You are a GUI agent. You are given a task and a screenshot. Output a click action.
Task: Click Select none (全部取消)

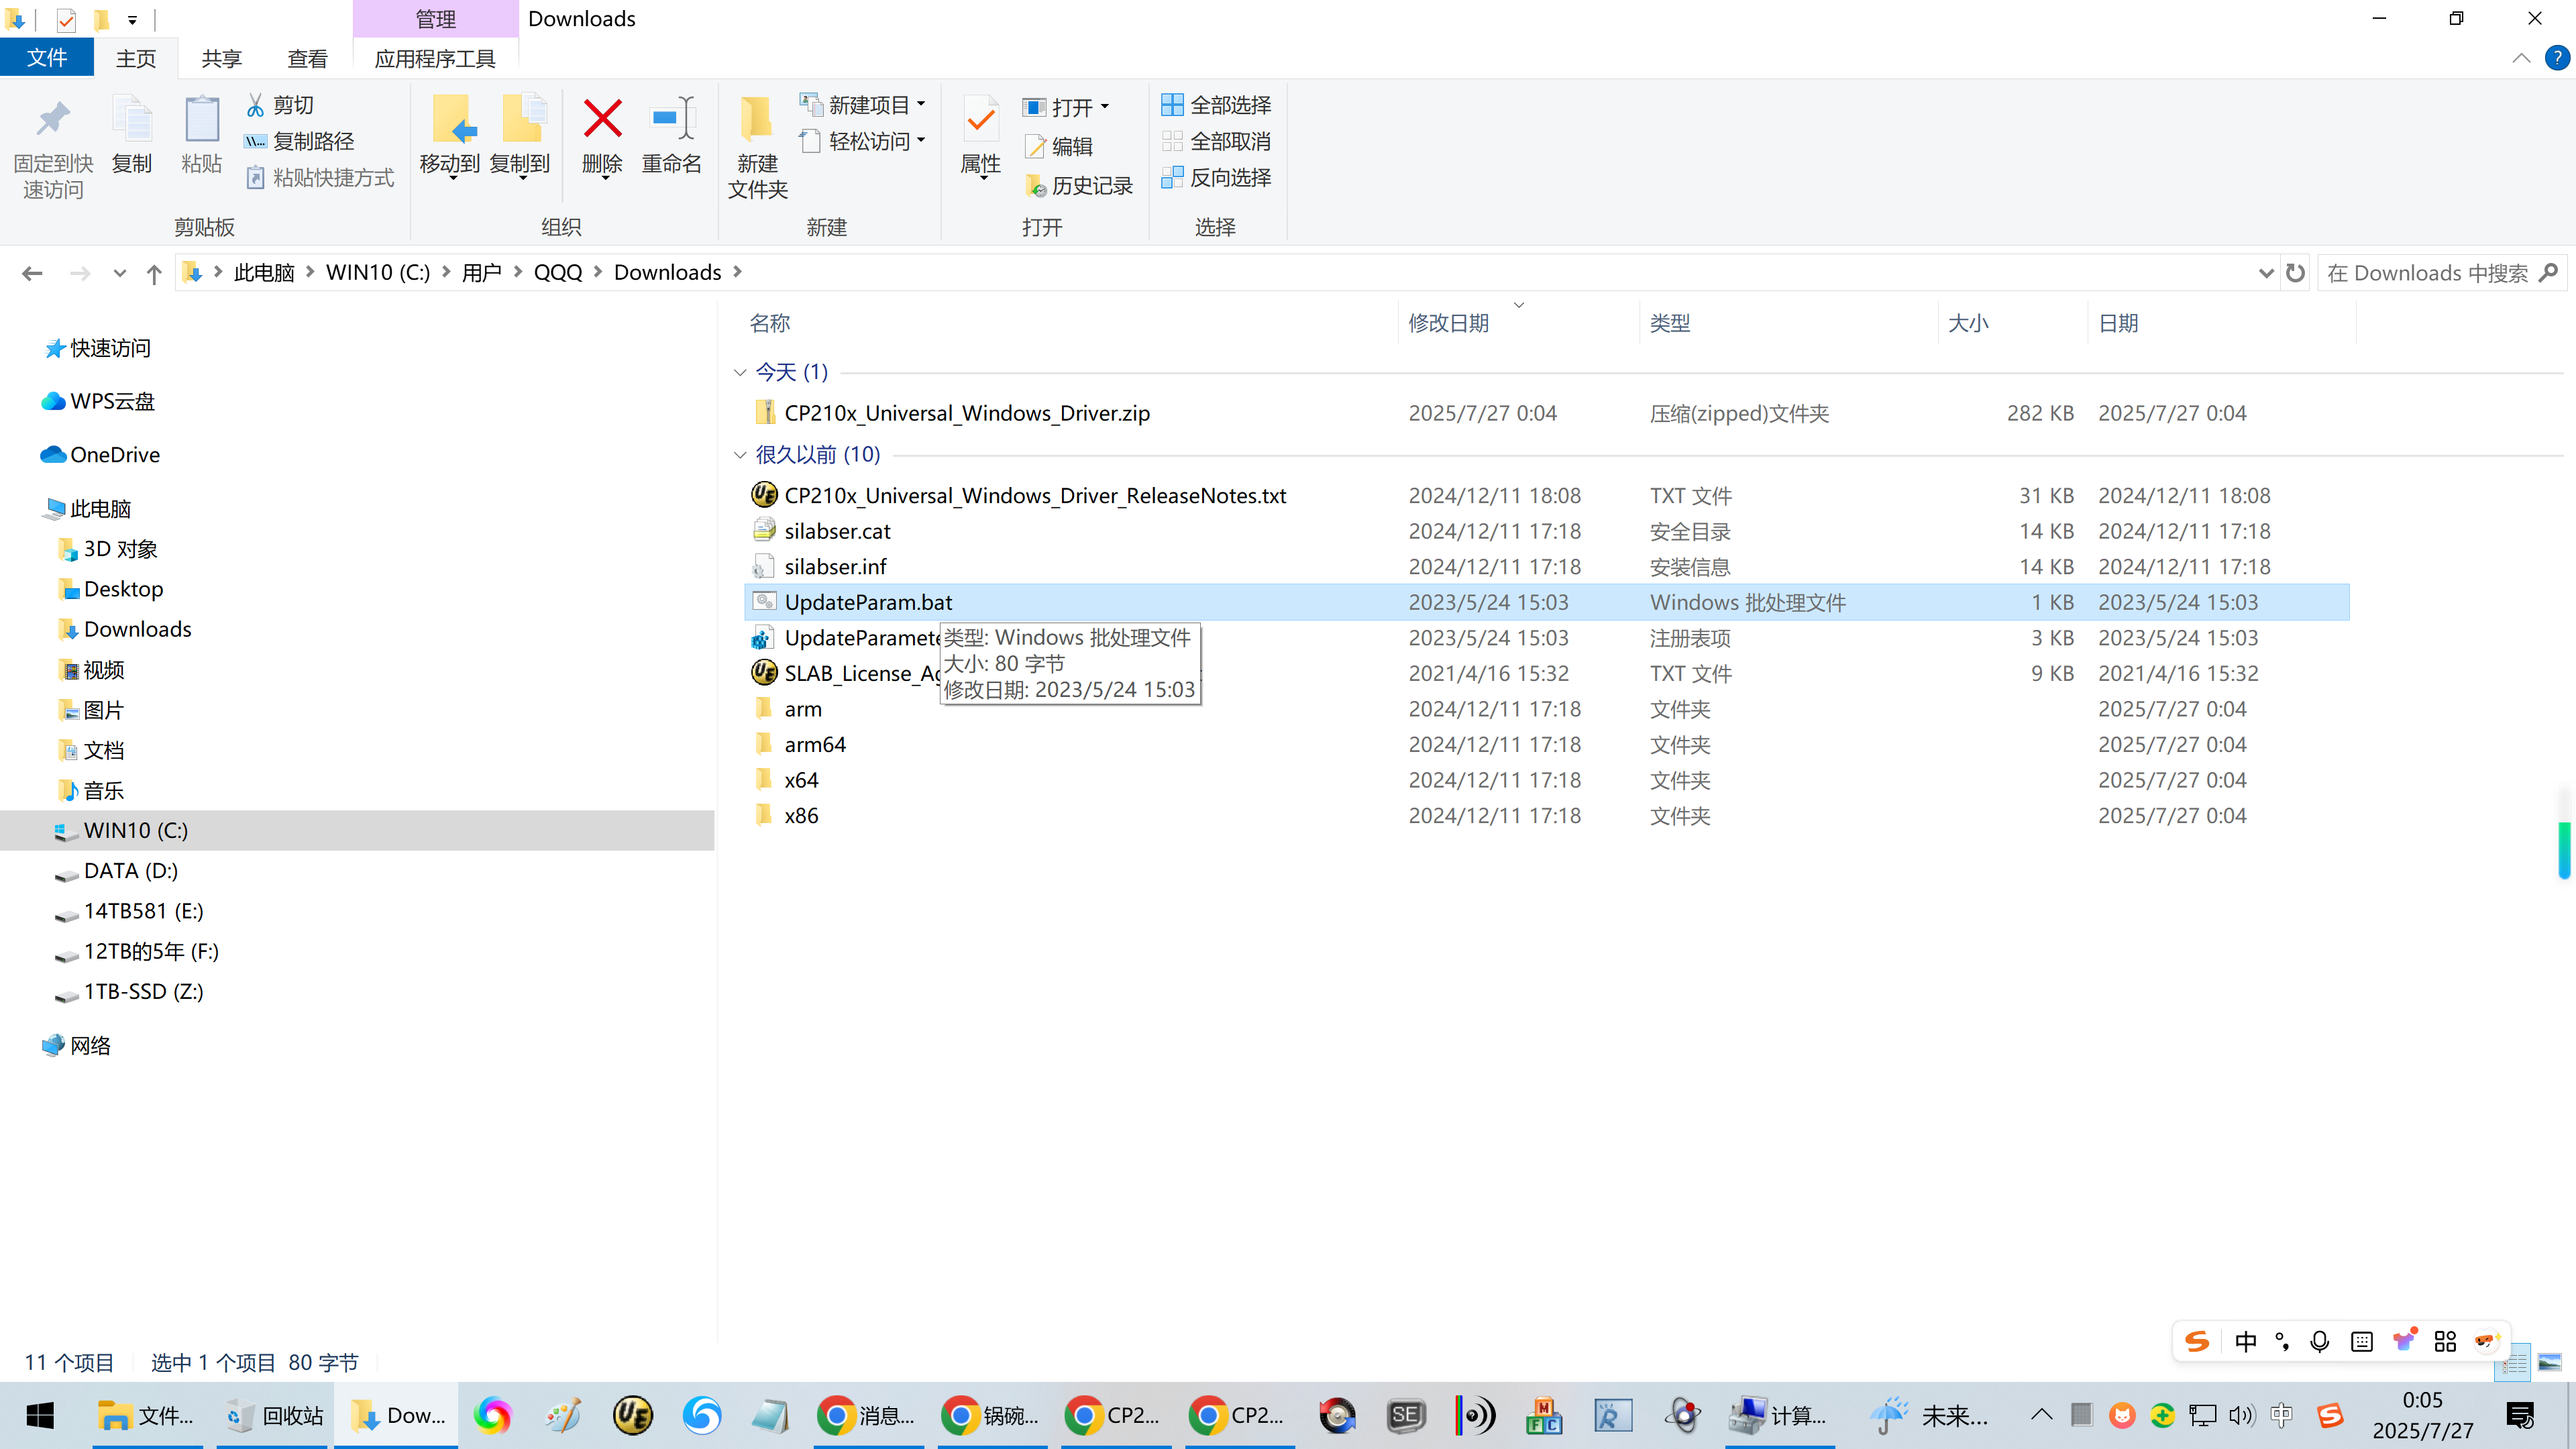click(x=1216, y=141)
